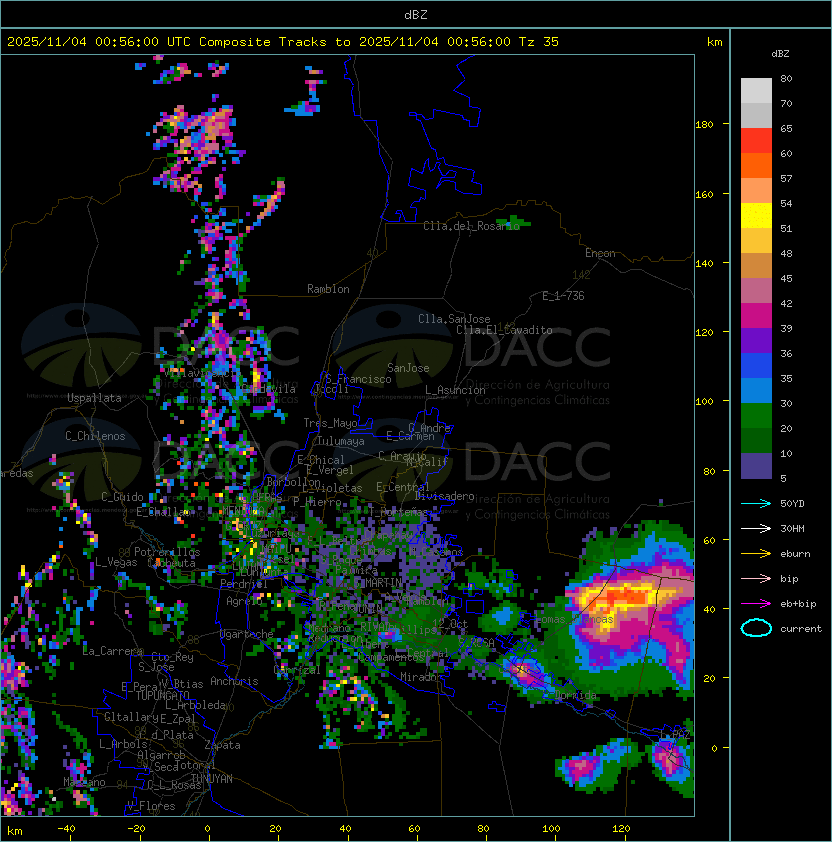Click the cyan 50YD arrow in legend

(756, 503)
